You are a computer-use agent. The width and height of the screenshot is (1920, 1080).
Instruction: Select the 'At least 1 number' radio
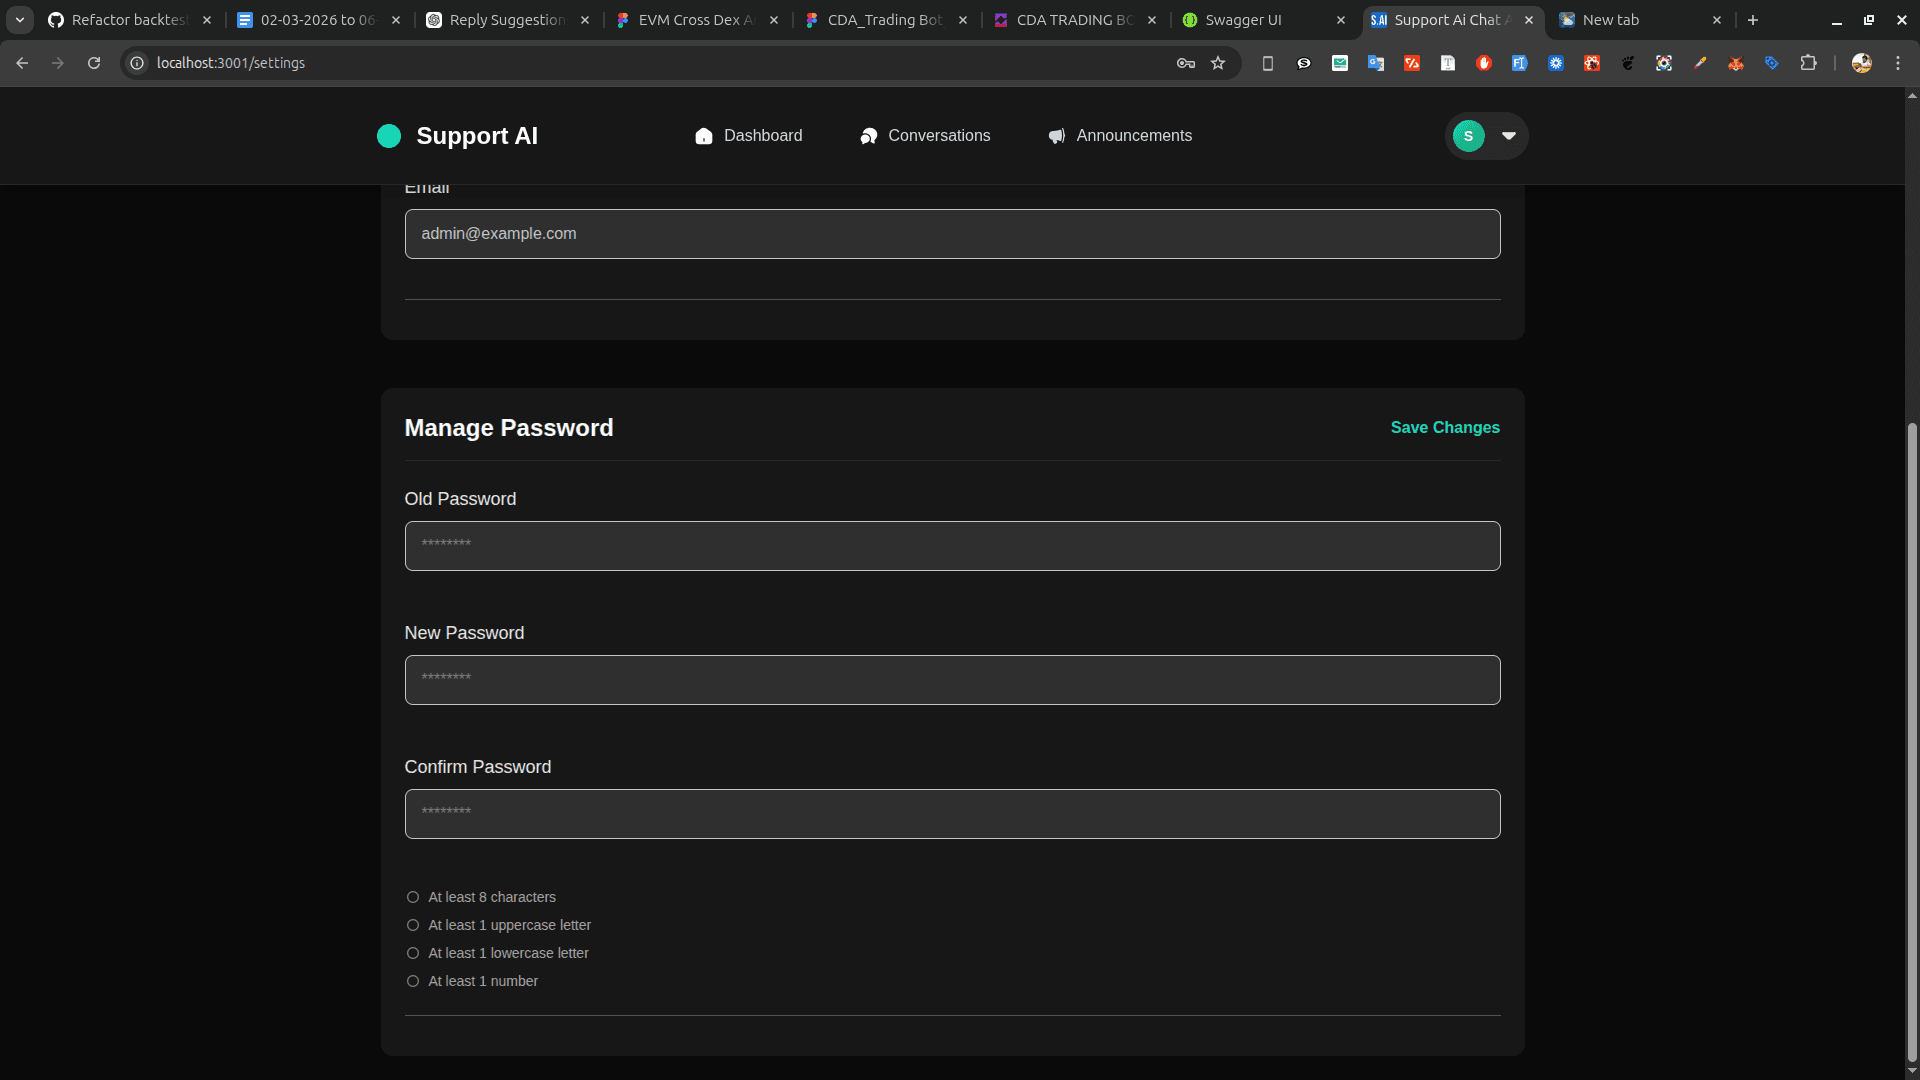point(412,981)
